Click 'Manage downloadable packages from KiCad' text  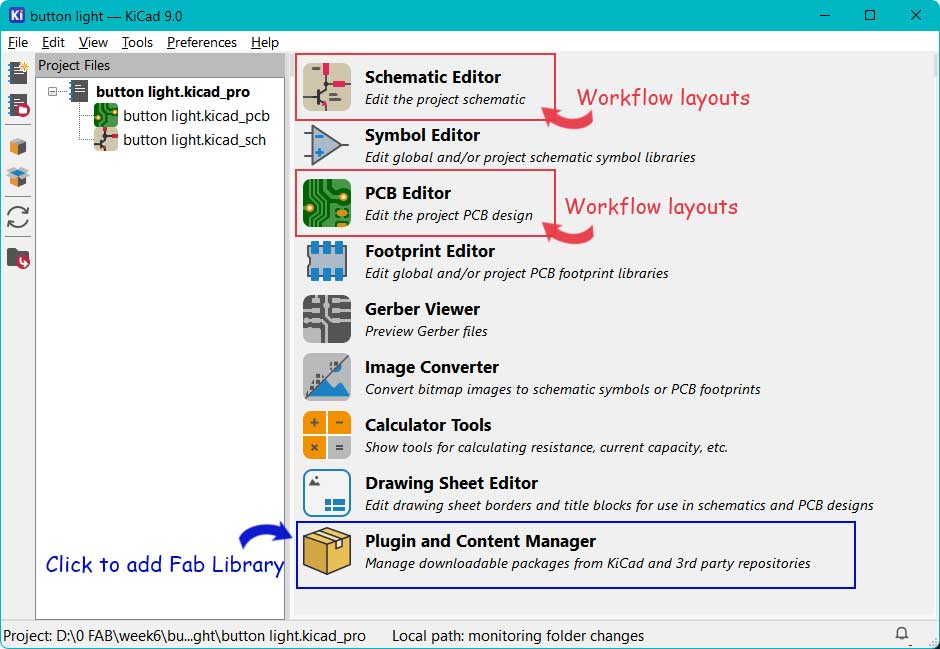tap(588, 563)
